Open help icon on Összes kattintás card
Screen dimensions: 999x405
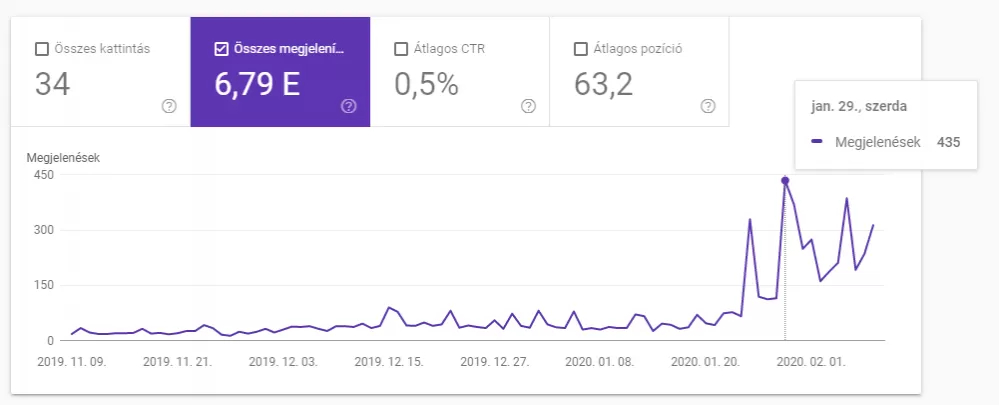pos(169,106)
